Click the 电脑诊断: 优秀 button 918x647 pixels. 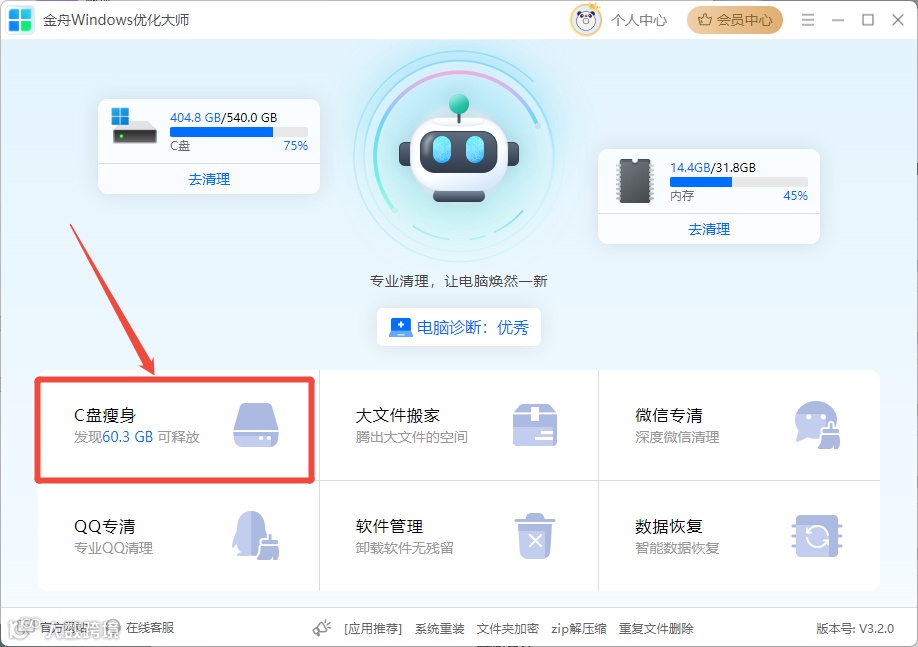click(458, 327)
